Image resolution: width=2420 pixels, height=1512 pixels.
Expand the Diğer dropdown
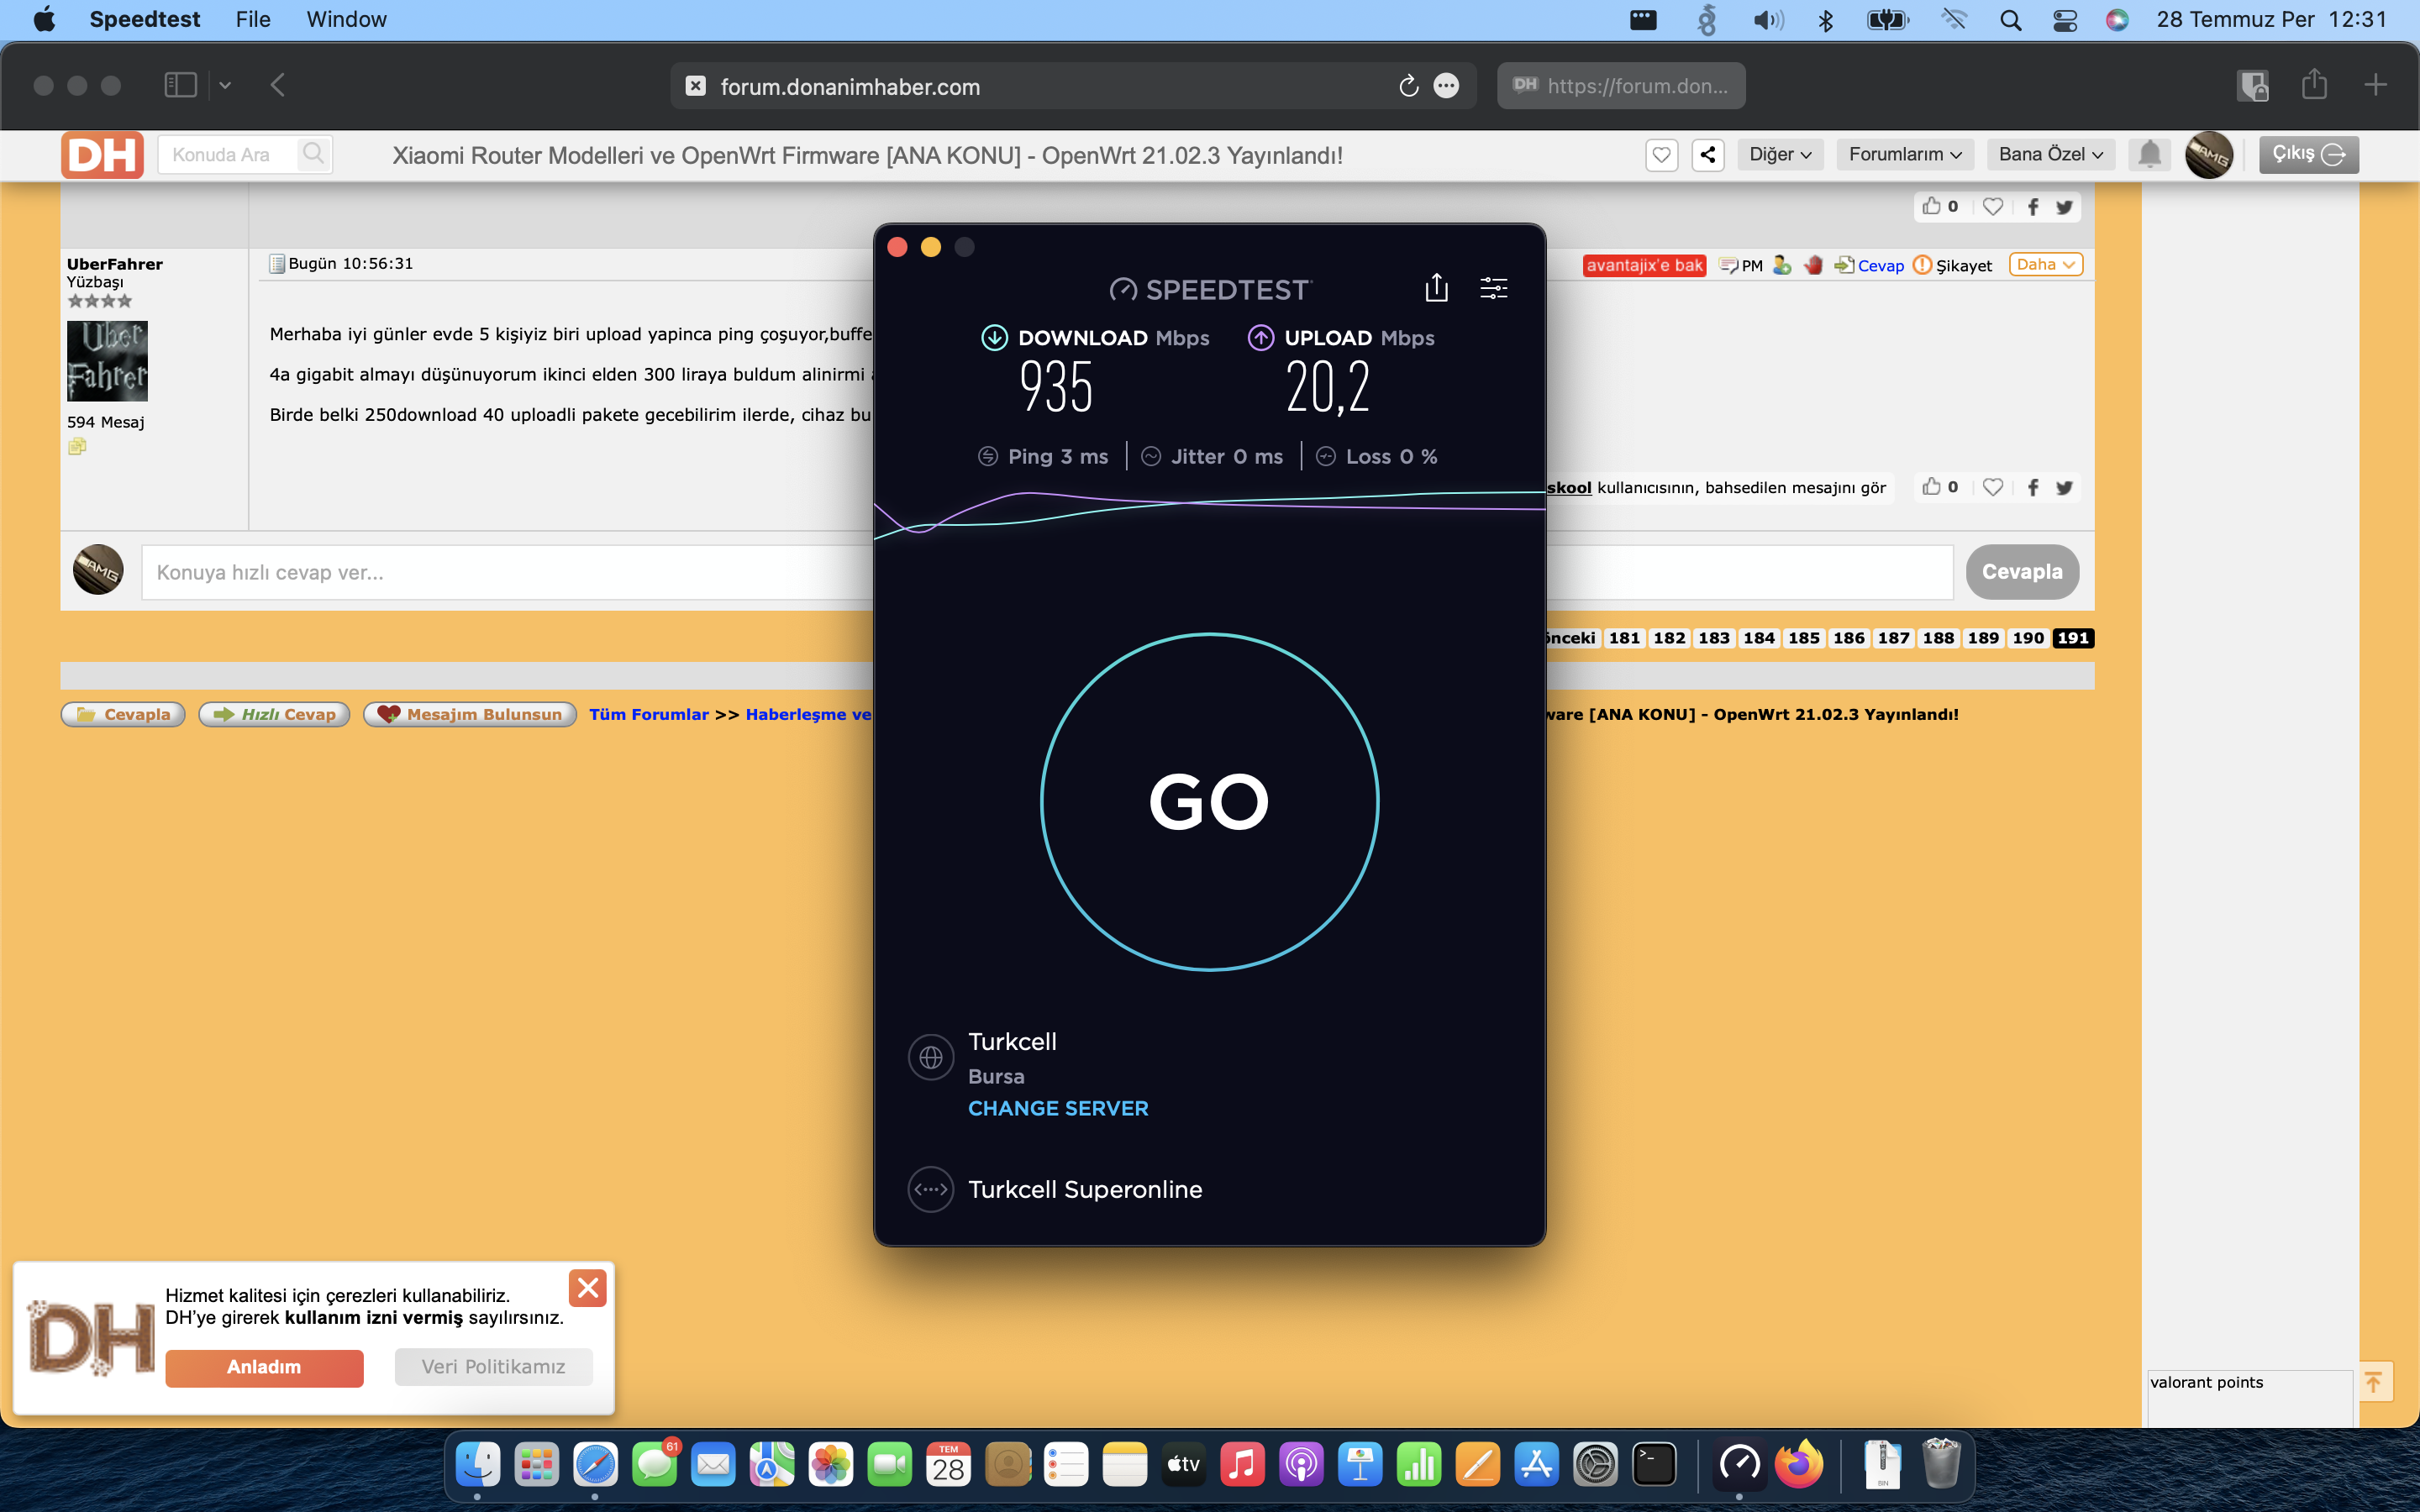coord(1780,155)
